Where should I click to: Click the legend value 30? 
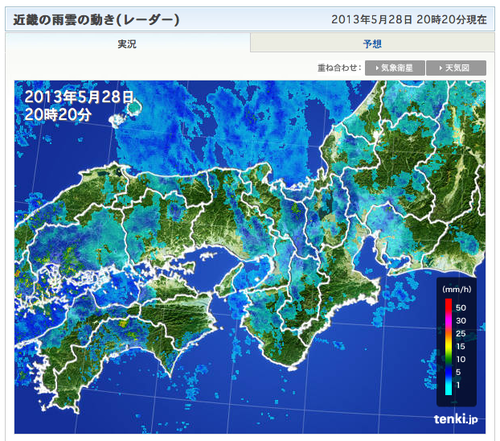(461, 321)
